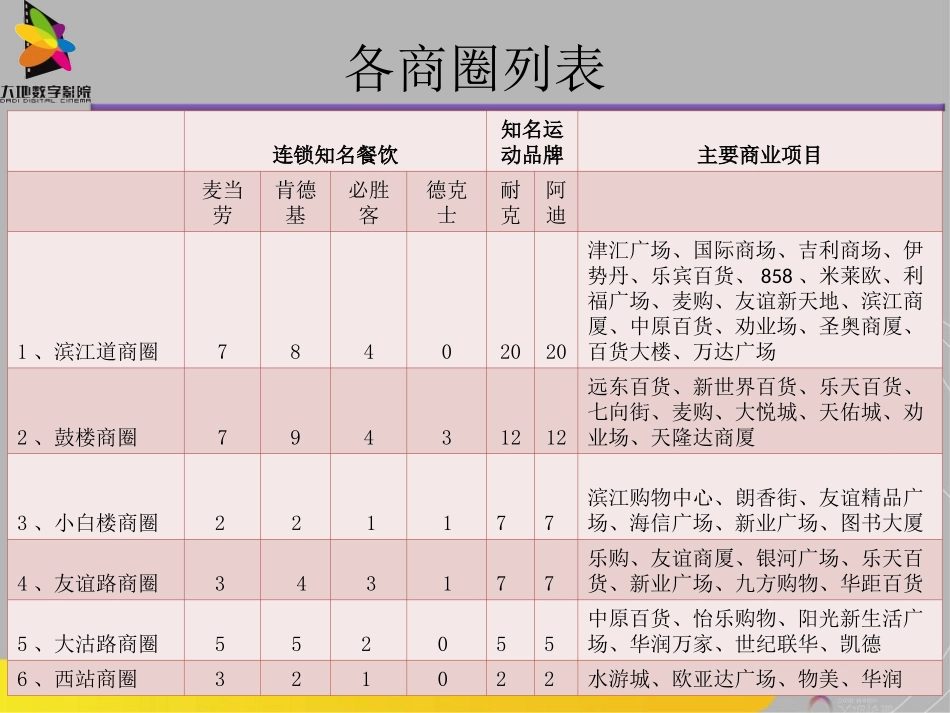Click 肯德基 value 9 in 鼓楼商圈 row
Image resolution: width=950 pixels, height=713 pixels.
click(295, 437)
